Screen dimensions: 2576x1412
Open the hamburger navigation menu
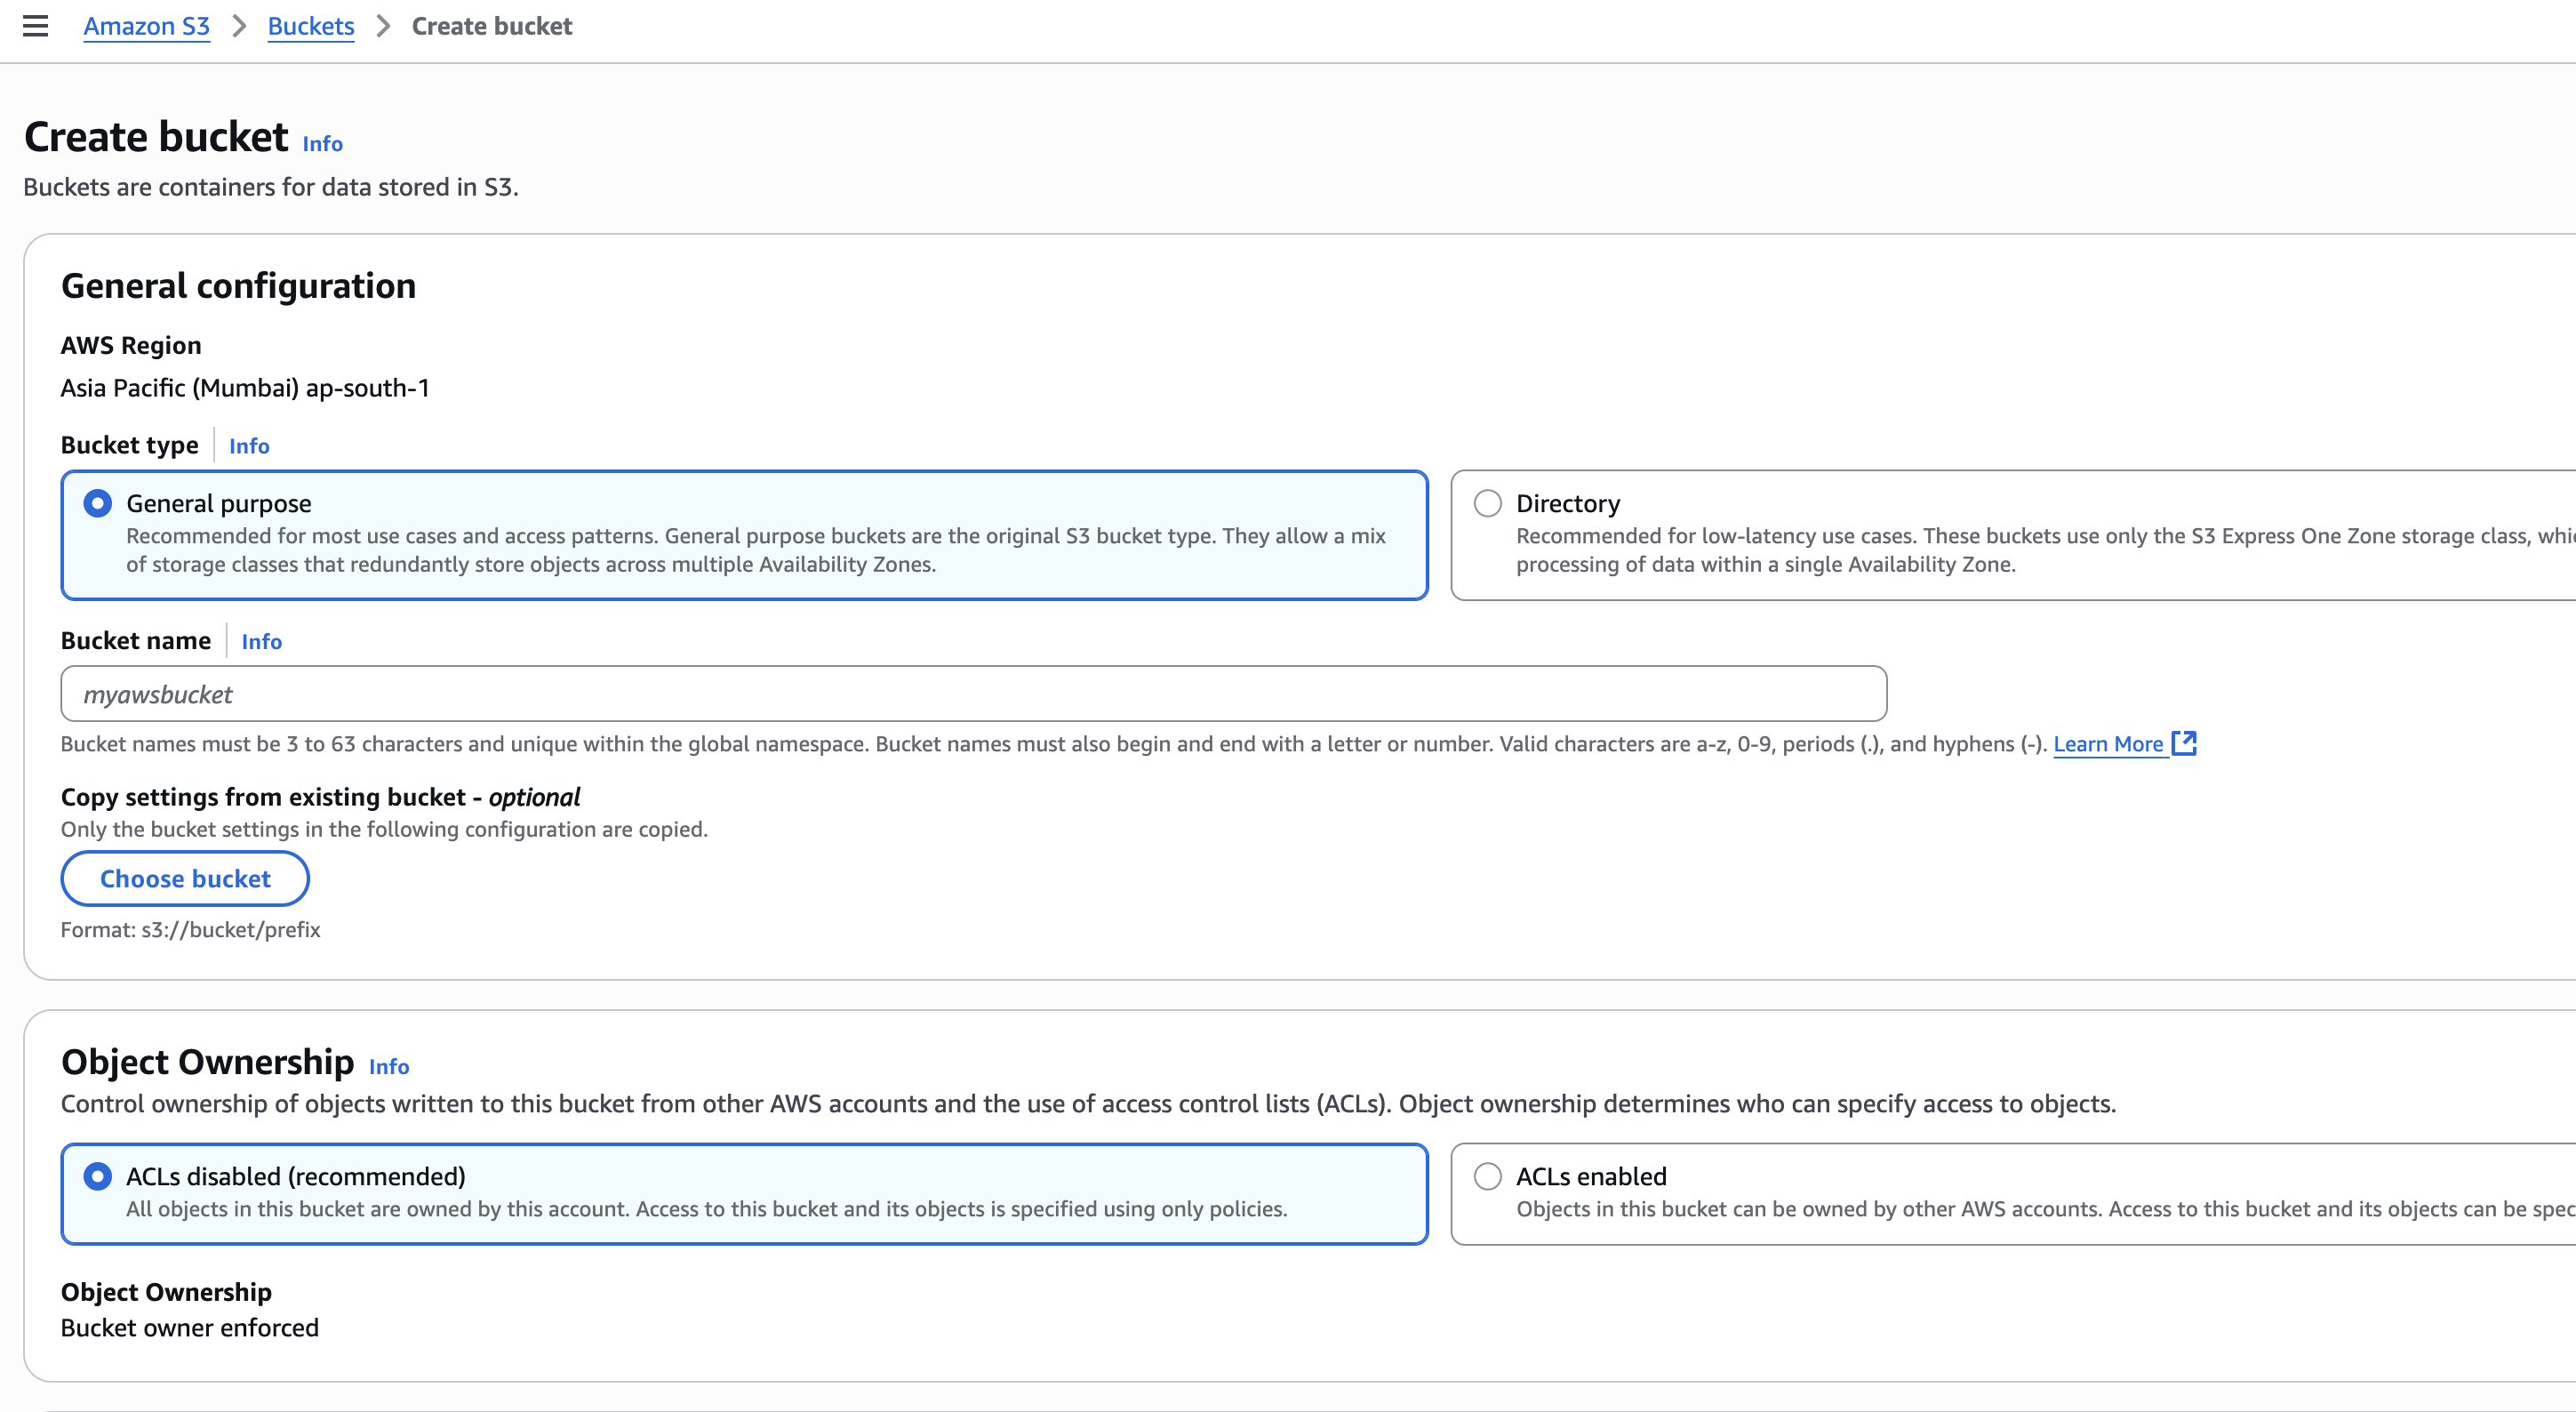[x=35, y=26]
